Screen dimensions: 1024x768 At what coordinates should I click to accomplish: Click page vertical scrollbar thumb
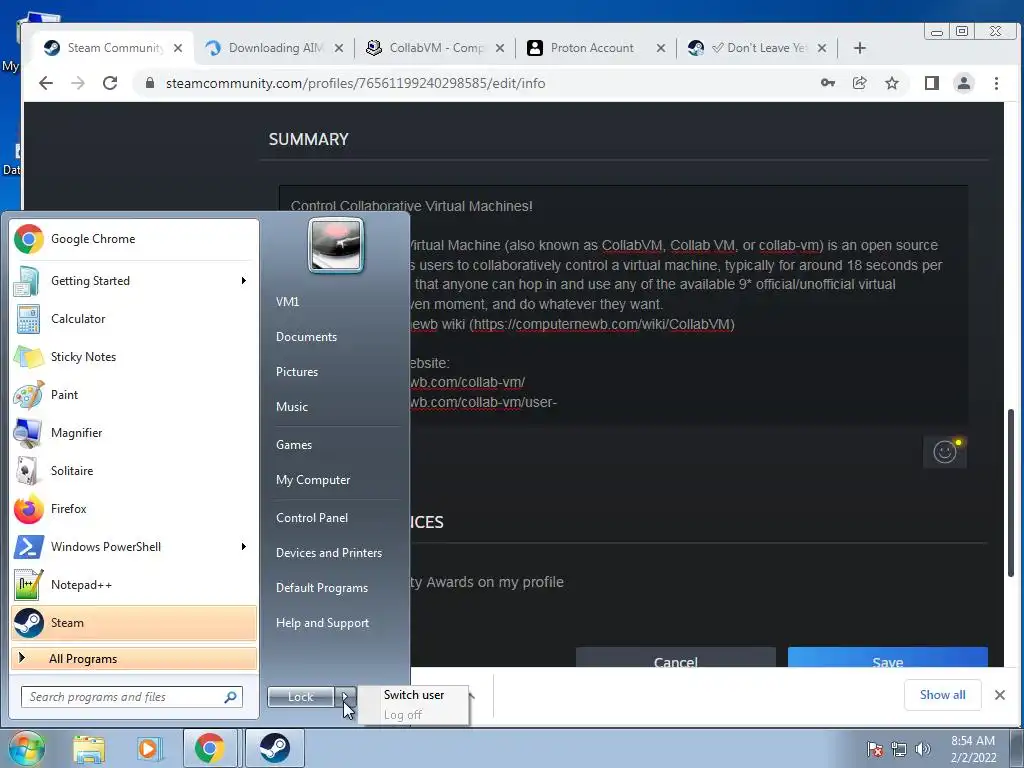tap(1012, 493)
